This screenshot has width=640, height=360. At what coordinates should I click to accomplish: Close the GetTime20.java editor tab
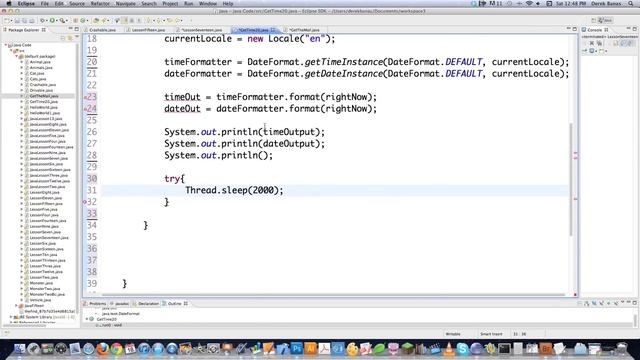tap(273, 30)
